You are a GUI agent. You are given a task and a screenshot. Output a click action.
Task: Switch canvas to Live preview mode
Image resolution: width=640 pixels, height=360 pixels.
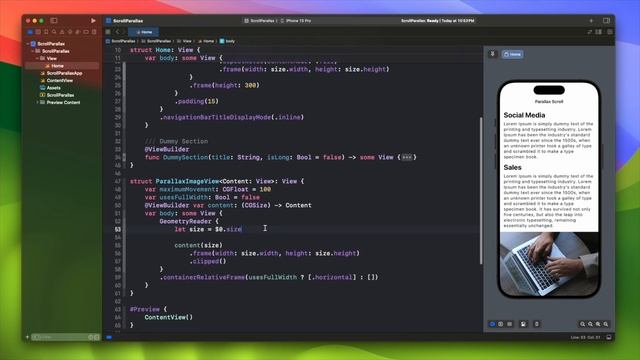(492, 324)
